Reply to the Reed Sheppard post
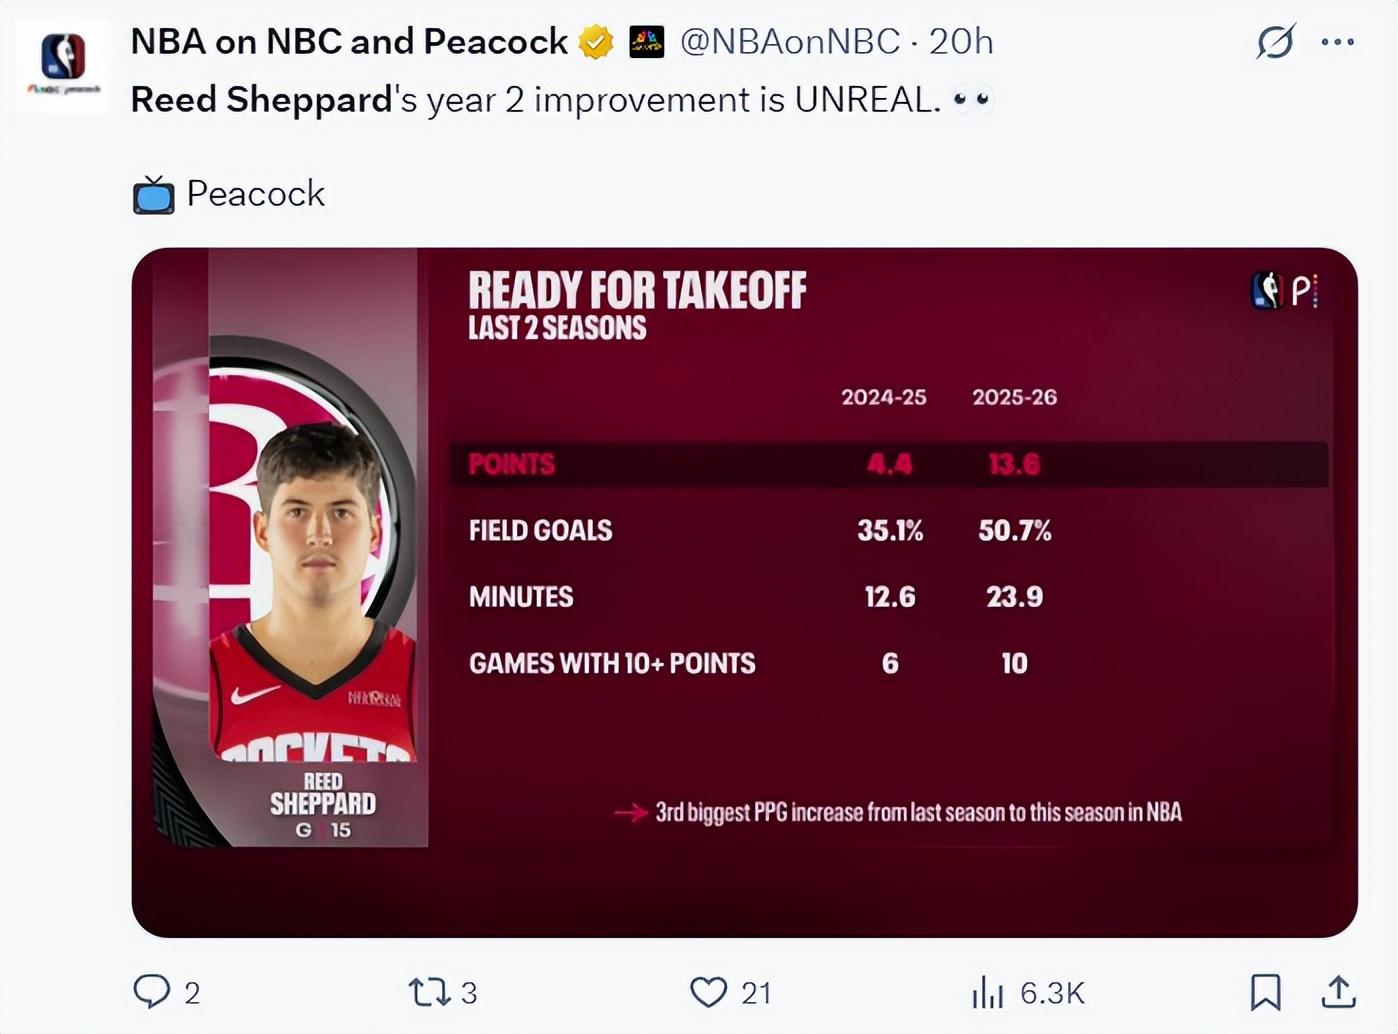Viewport: 1398px width, 1034px height. coord(152,991)
